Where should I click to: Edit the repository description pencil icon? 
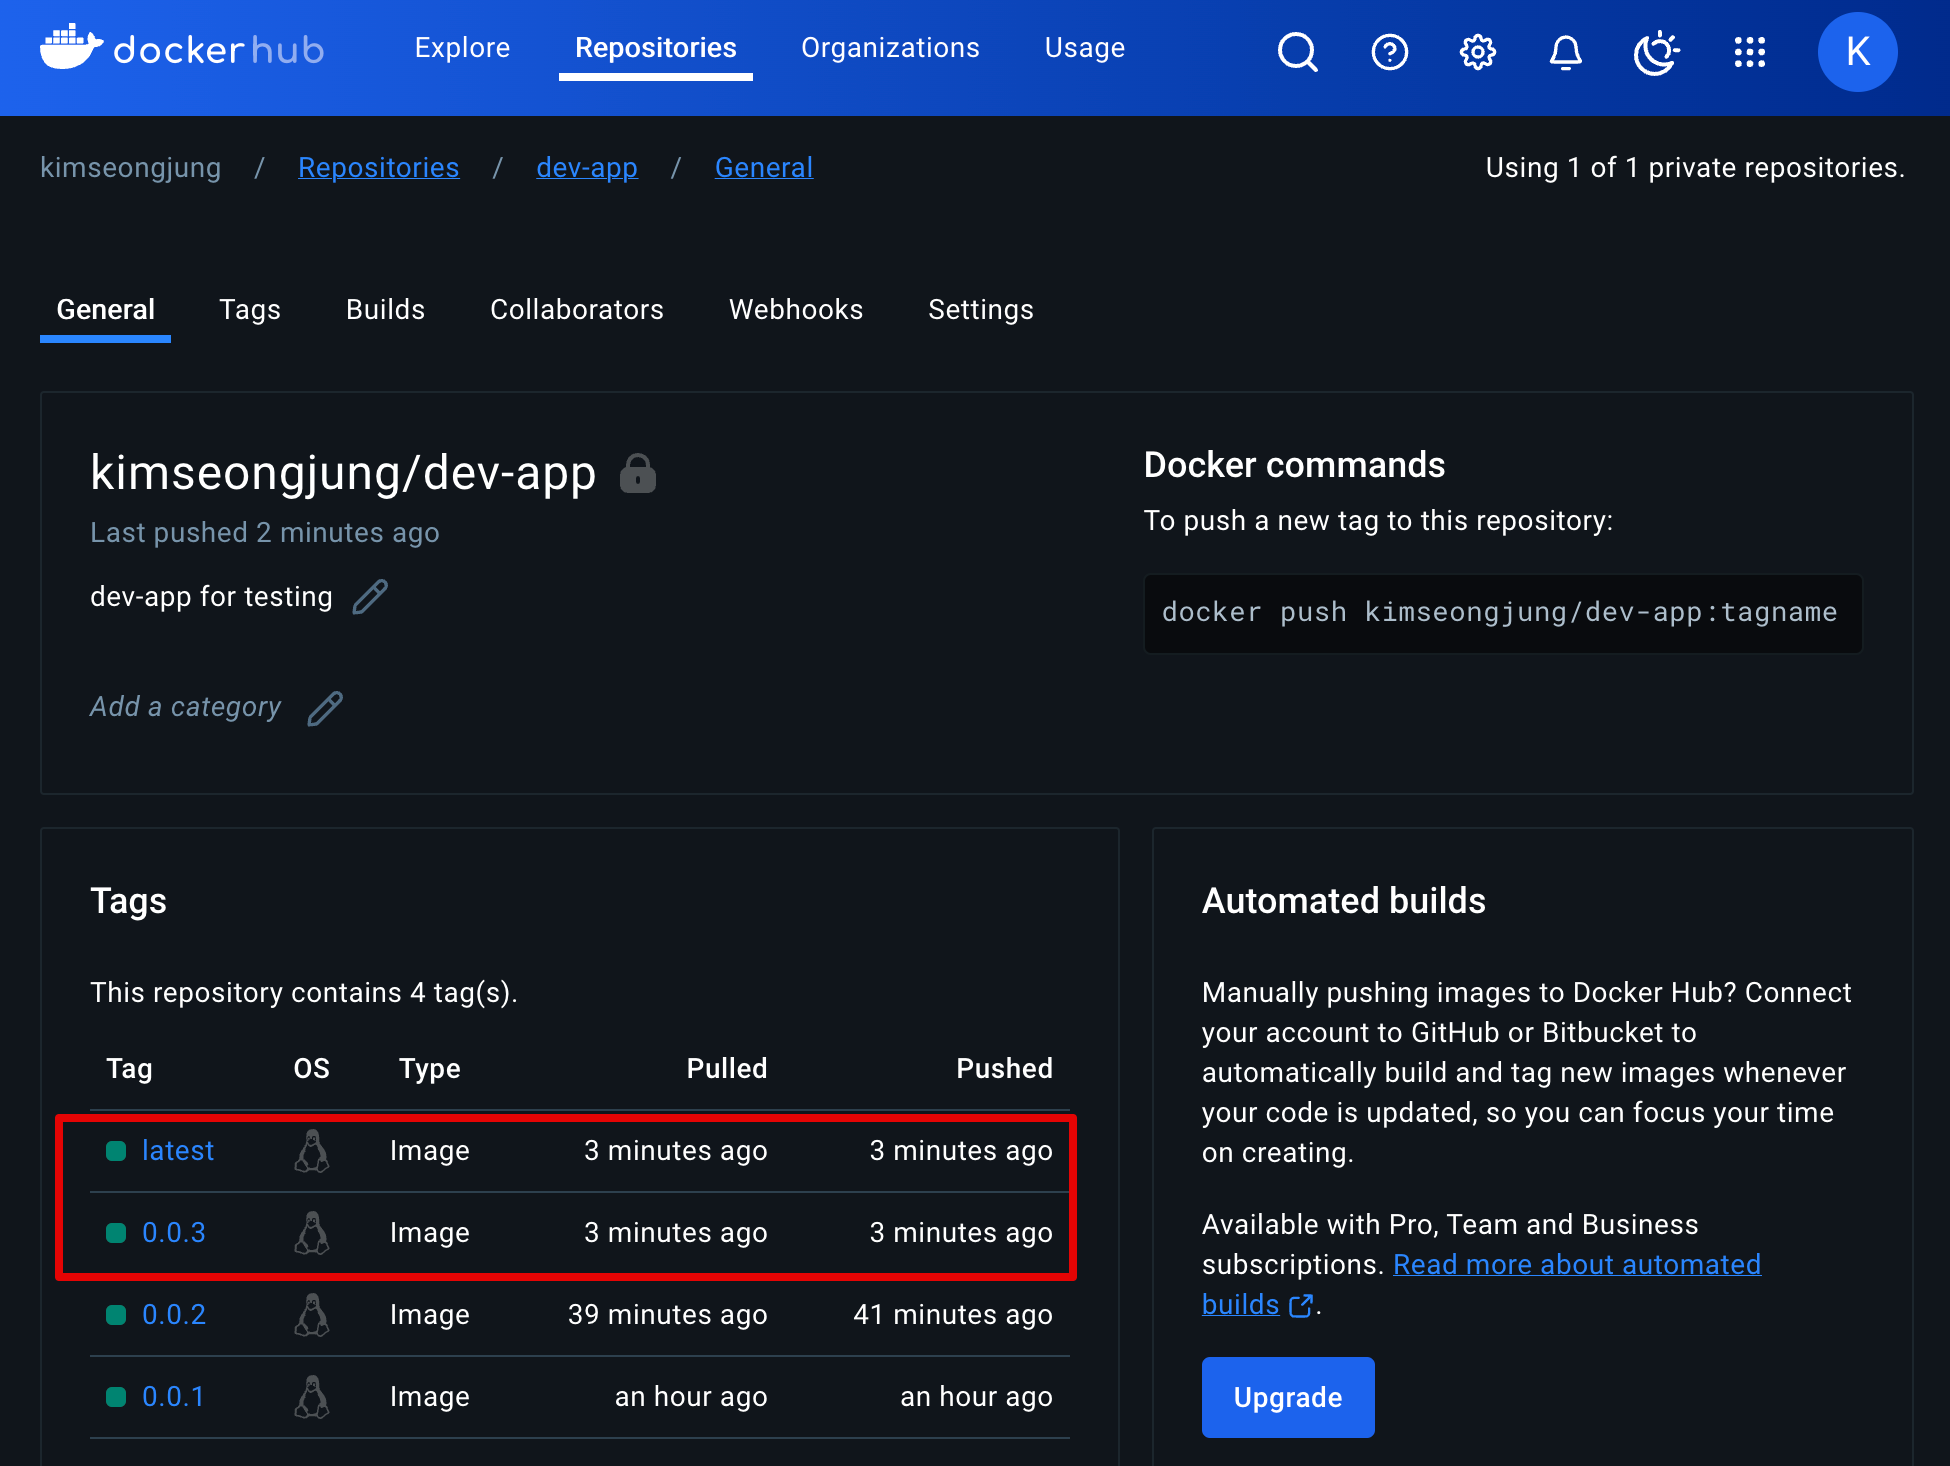point(370,597)
